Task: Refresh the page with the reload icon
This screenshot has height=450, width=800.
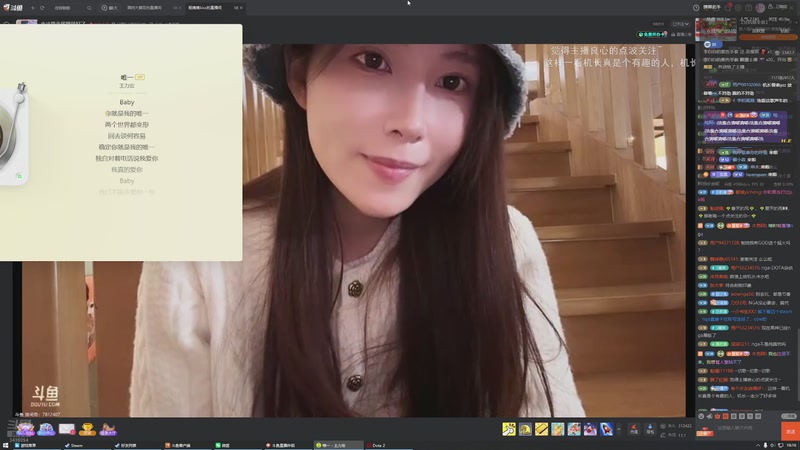Action: pos(42,8)
